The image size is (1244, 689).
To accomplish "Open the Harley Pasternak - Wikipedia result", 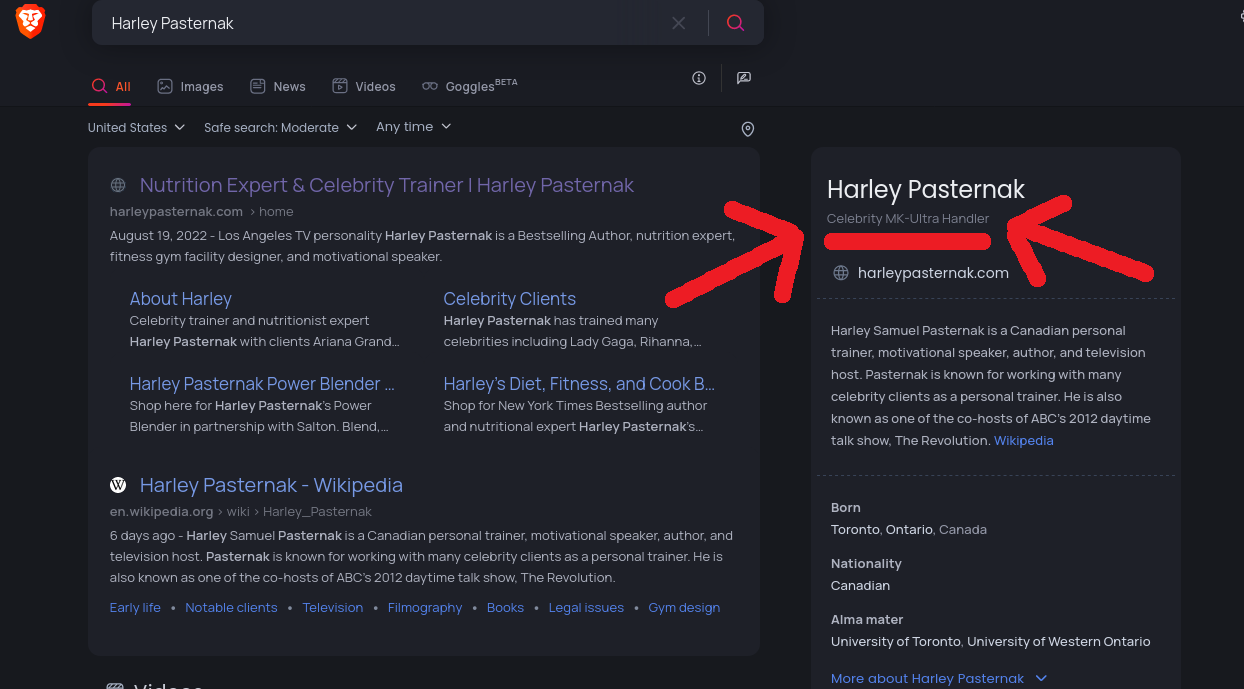I will tap(271, 485).
